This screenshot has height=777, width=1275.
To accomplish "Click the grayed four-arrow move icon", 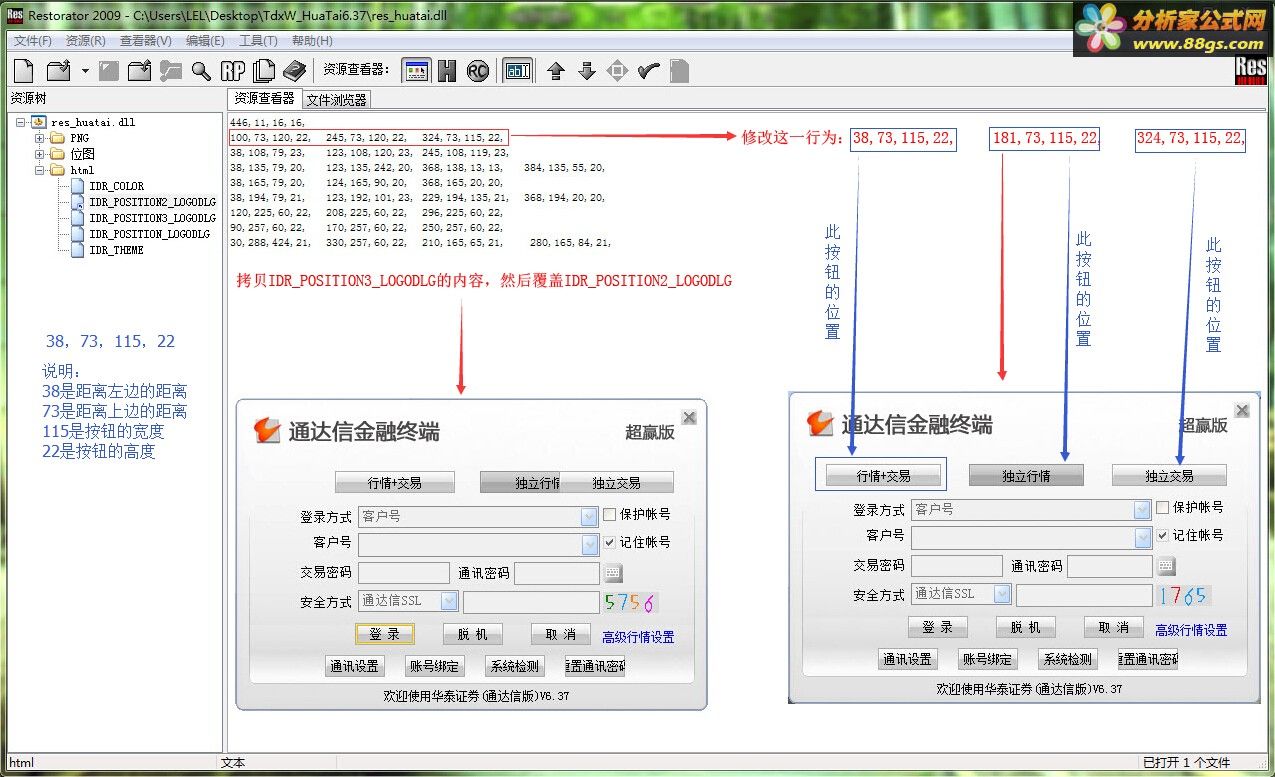I will point(618,71).
